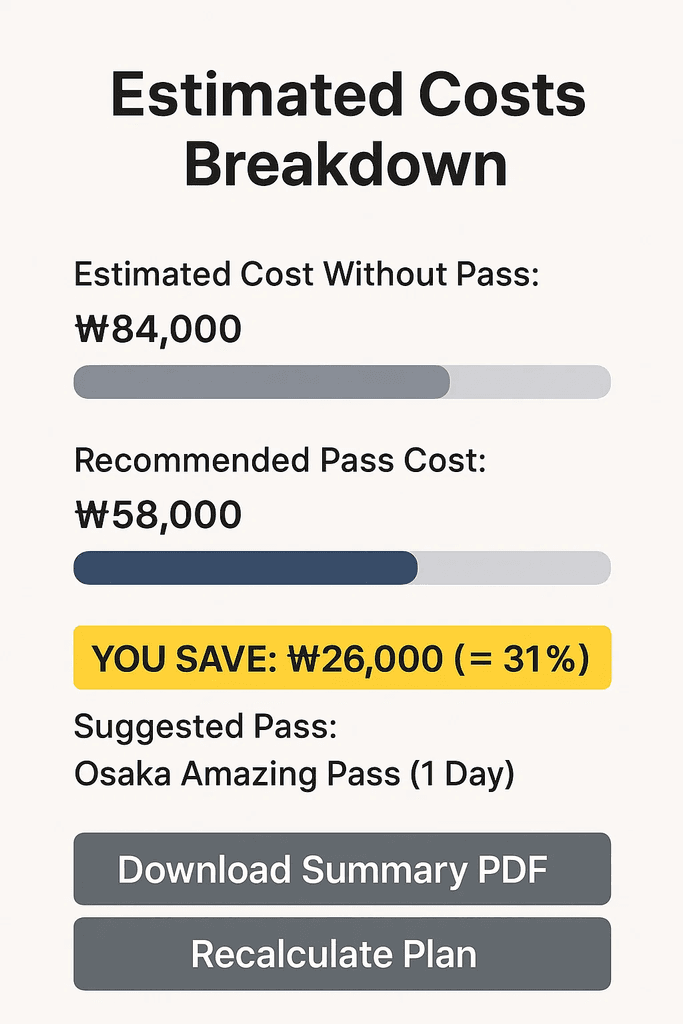Open the Osaka Amazing Pass (1 Day) text
The image size is (683, 1024).
294,774
